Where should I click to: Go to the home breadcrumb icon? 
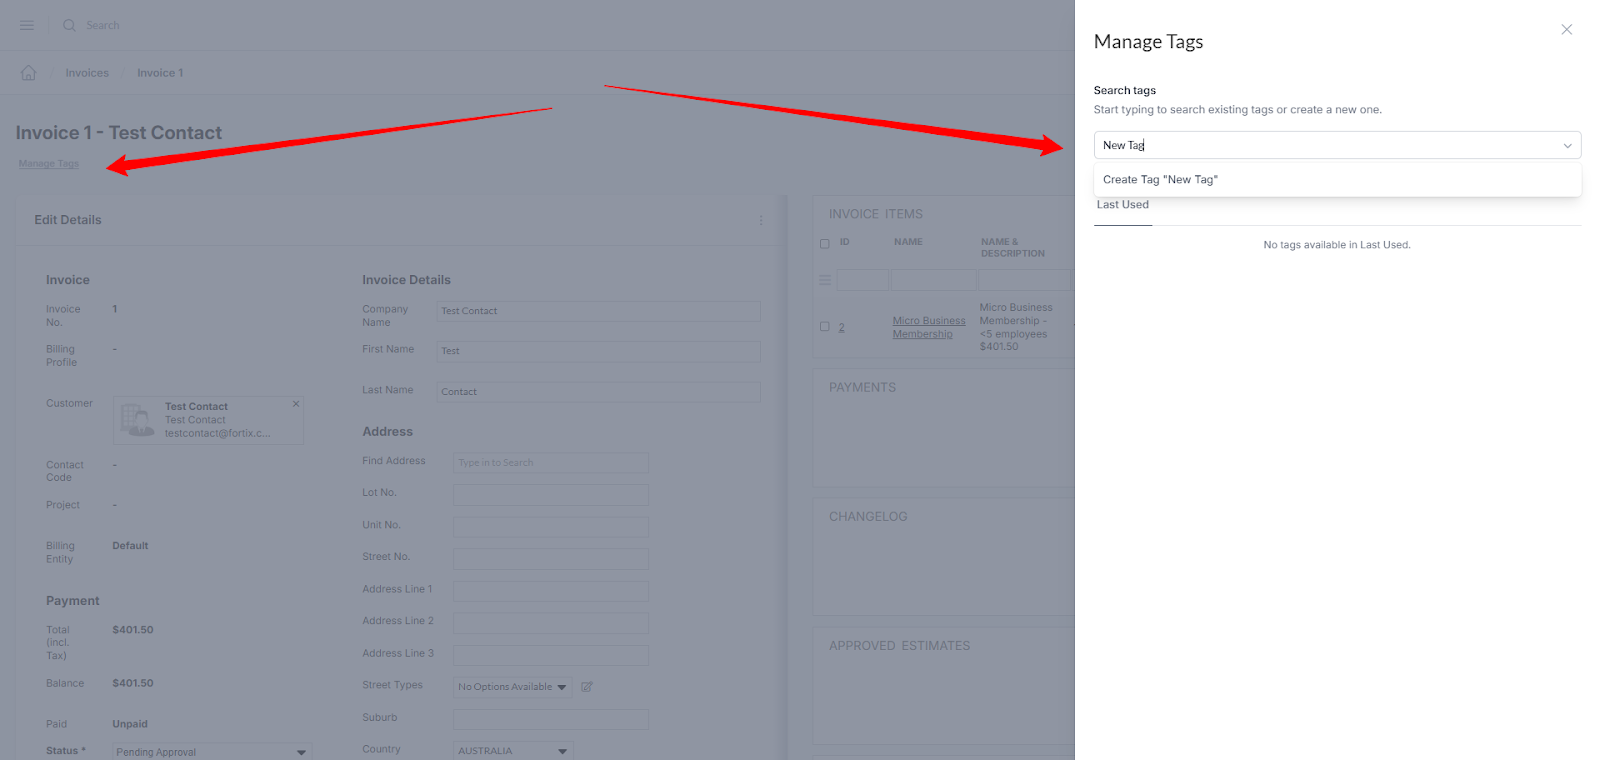(x=29, y=73)
